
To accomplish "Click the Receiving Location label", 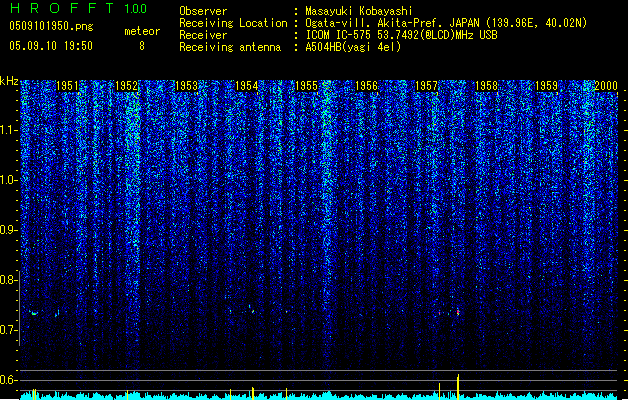I will pos(233,23).
